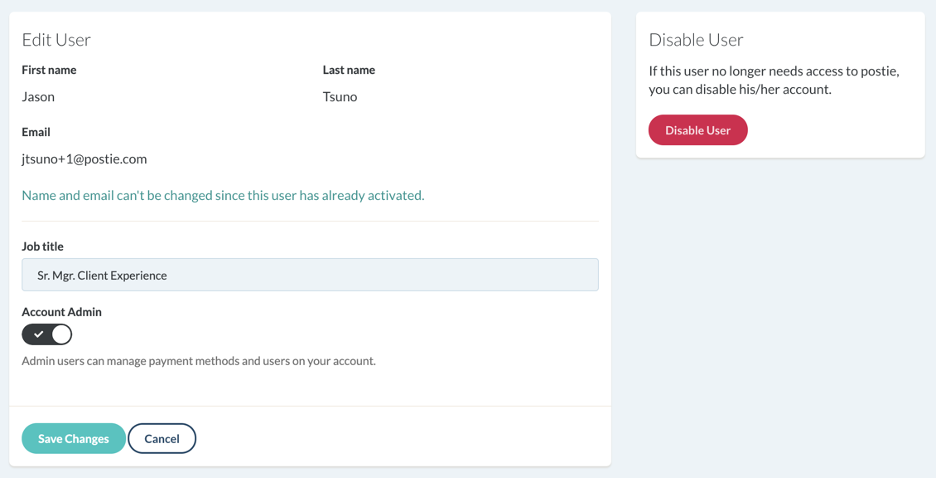Click the disable account explanation paragraph
The image size is (936, 478).
774,80
